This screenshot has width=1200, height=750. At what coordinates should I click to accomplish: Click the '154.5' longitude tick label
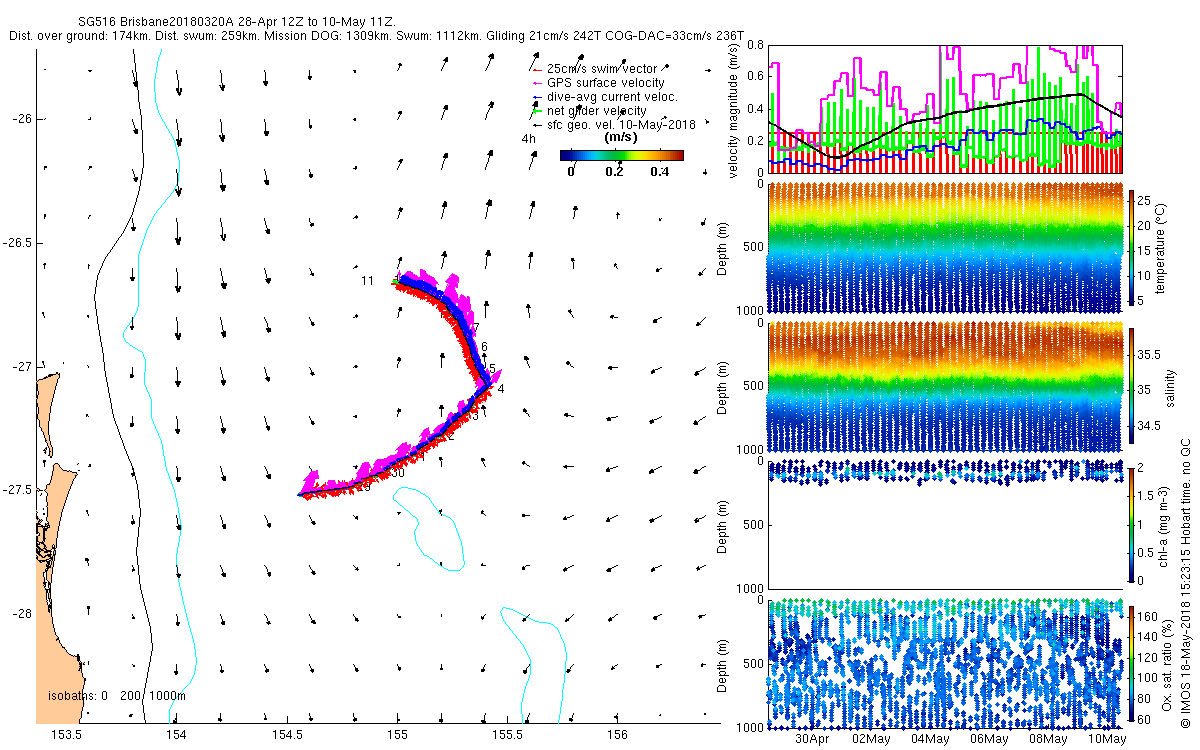point(287,735)
